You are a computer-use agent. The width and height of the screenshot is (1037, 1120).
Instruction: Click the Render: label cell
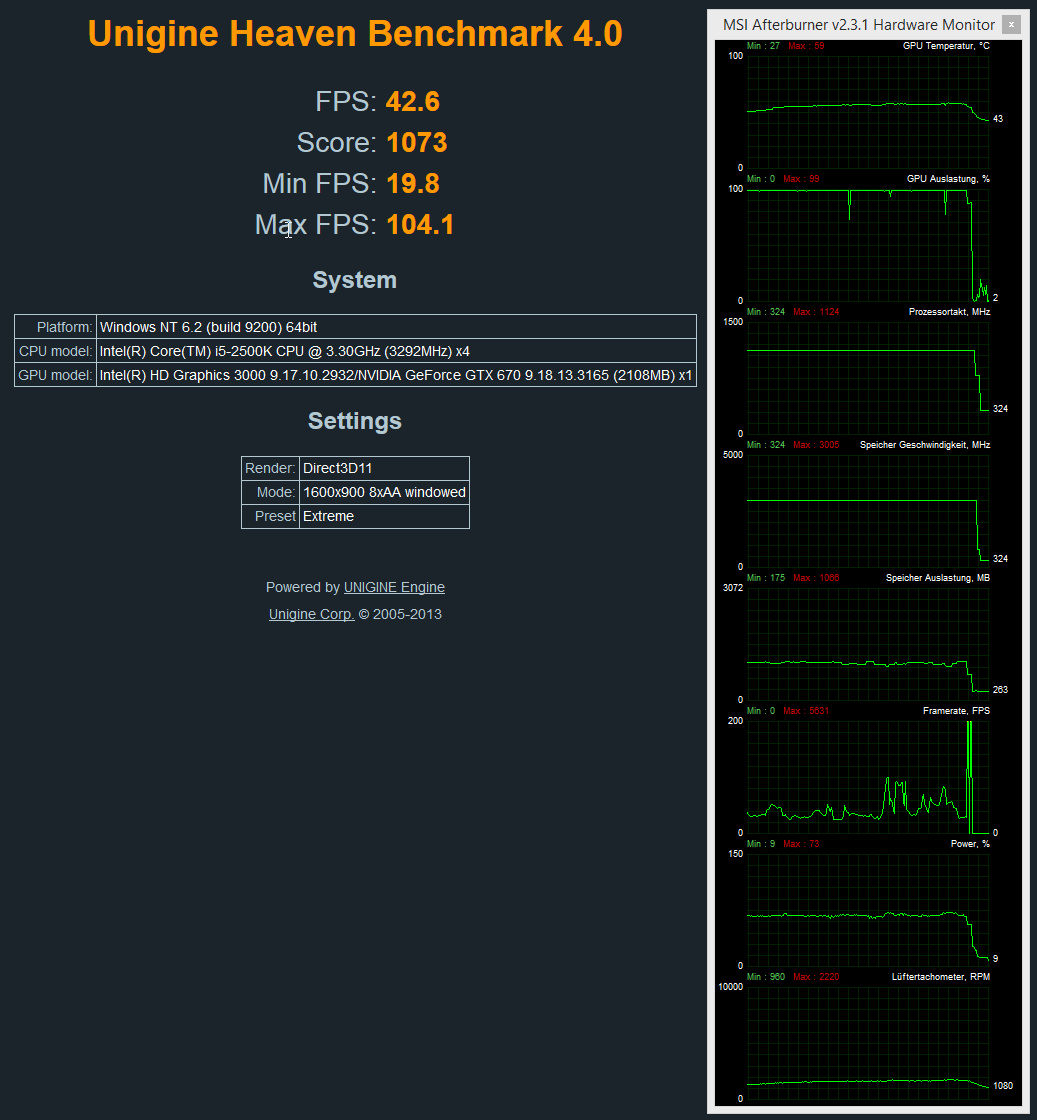coord(270,469)
